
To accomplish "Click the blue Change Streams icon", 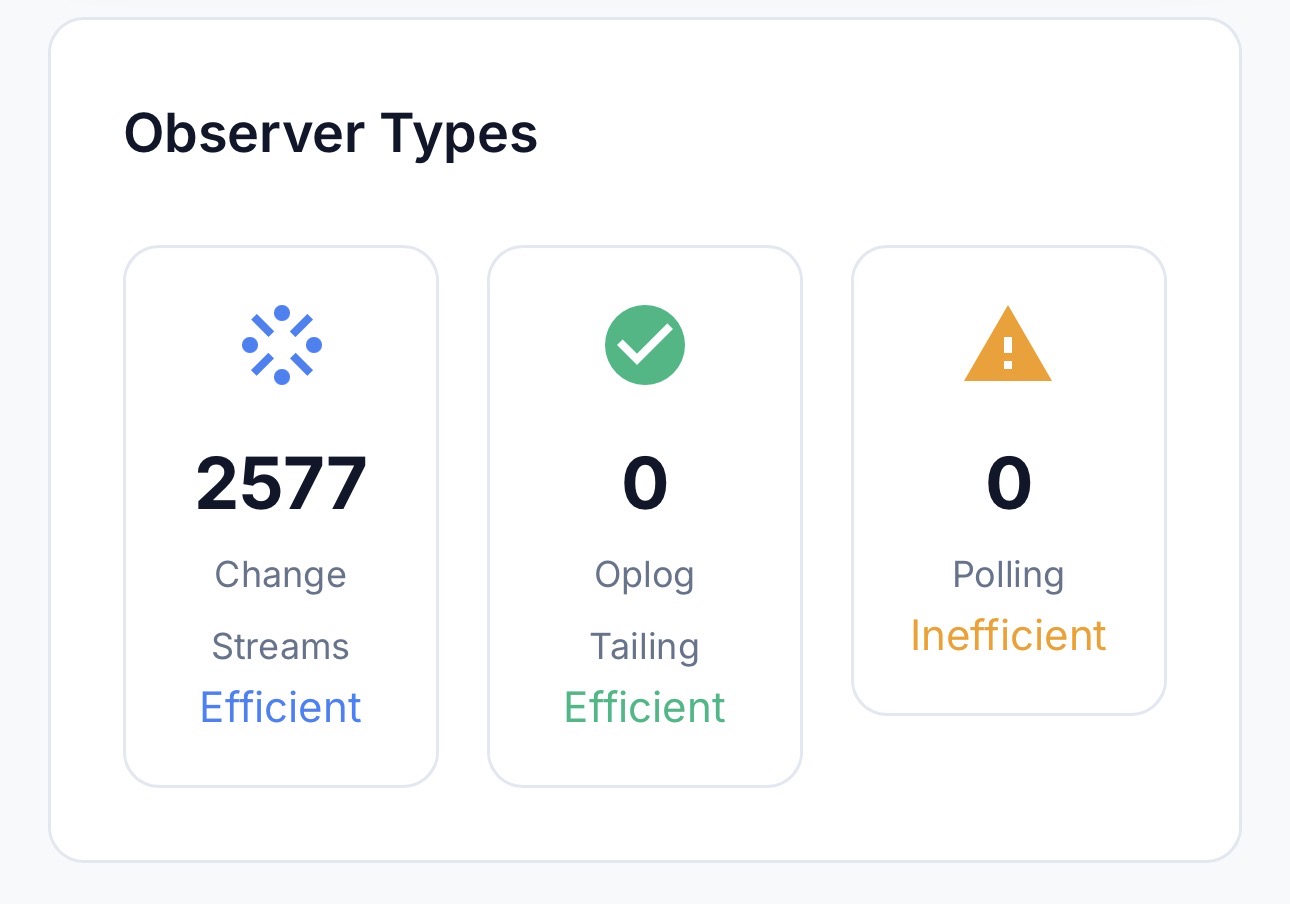I will pos(281,345).
